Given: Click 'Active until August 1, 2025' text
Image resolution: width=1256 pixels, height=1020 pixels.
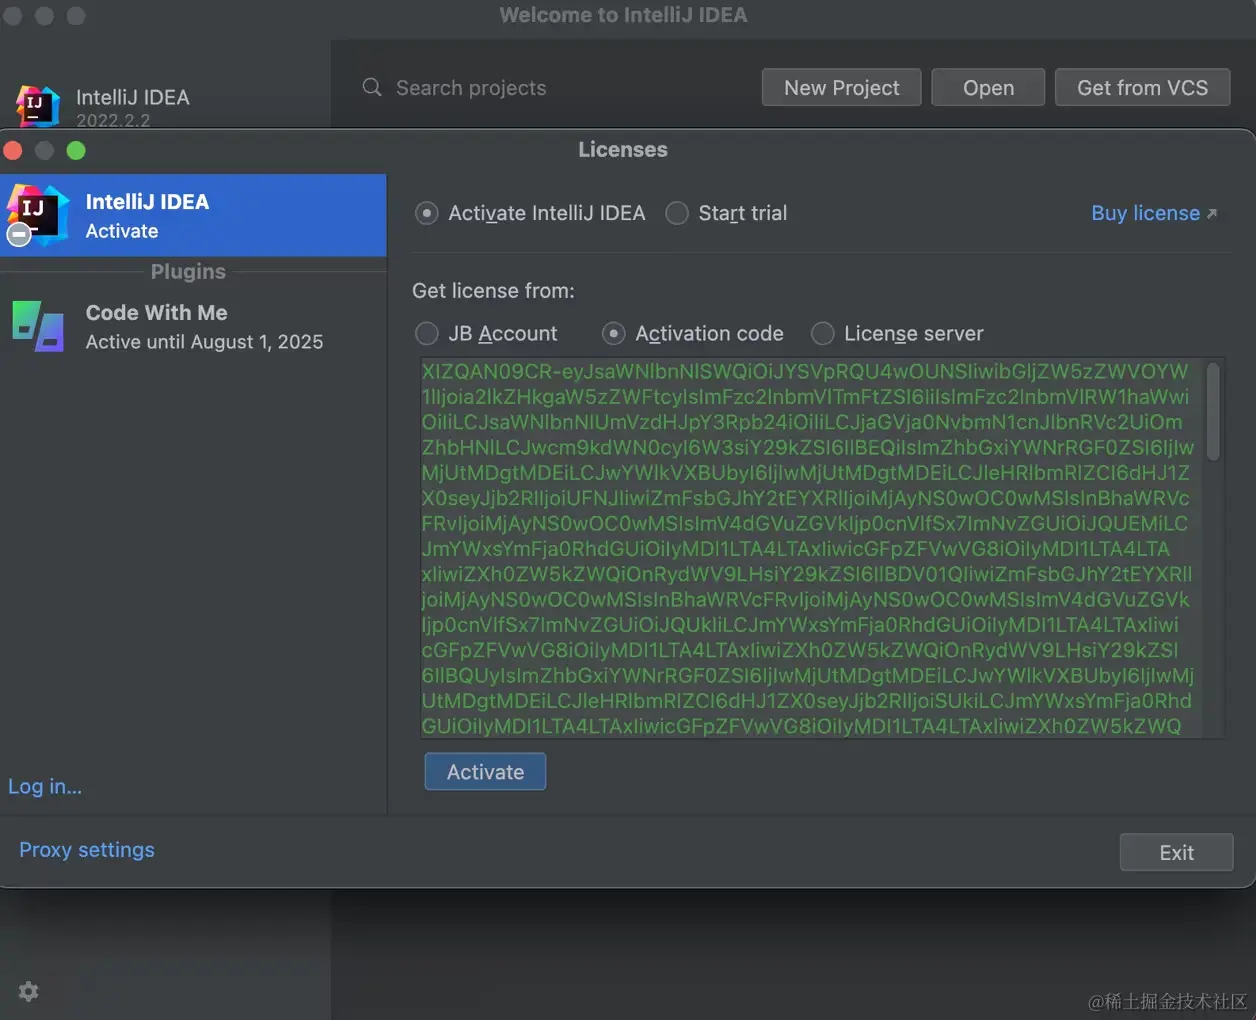Looking at the screenshot, I should point(204,341).
